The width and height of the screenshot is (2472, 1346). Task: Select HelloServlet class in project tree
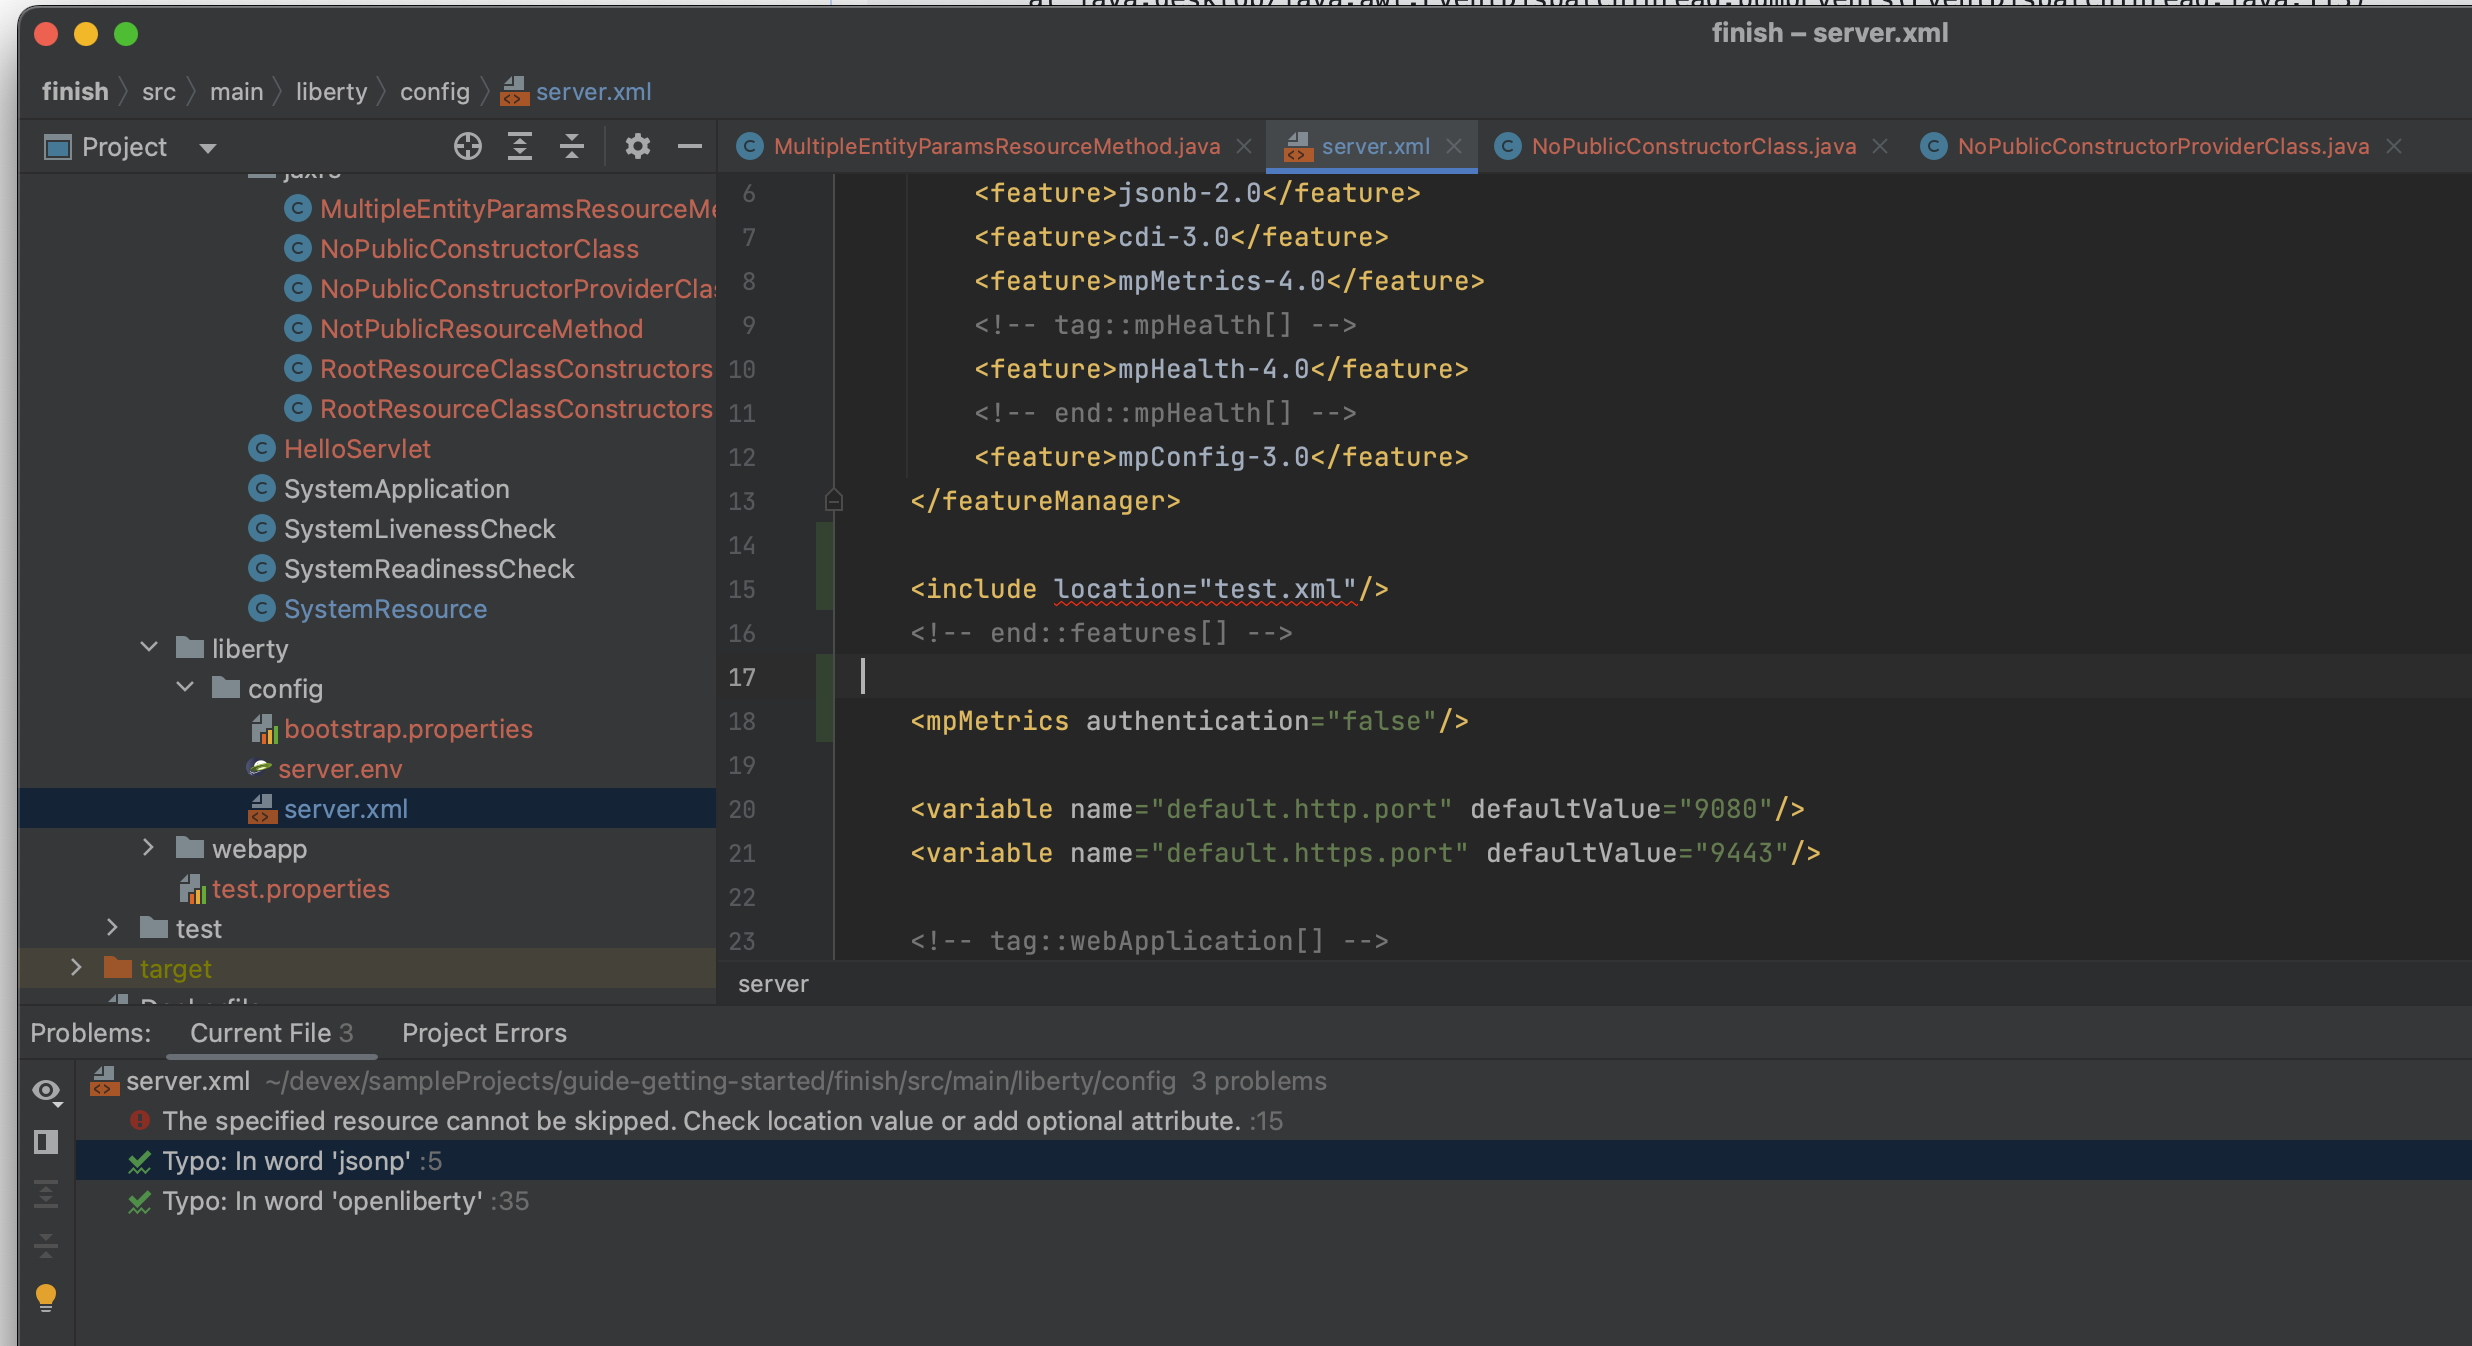click(x=357, y=449)
